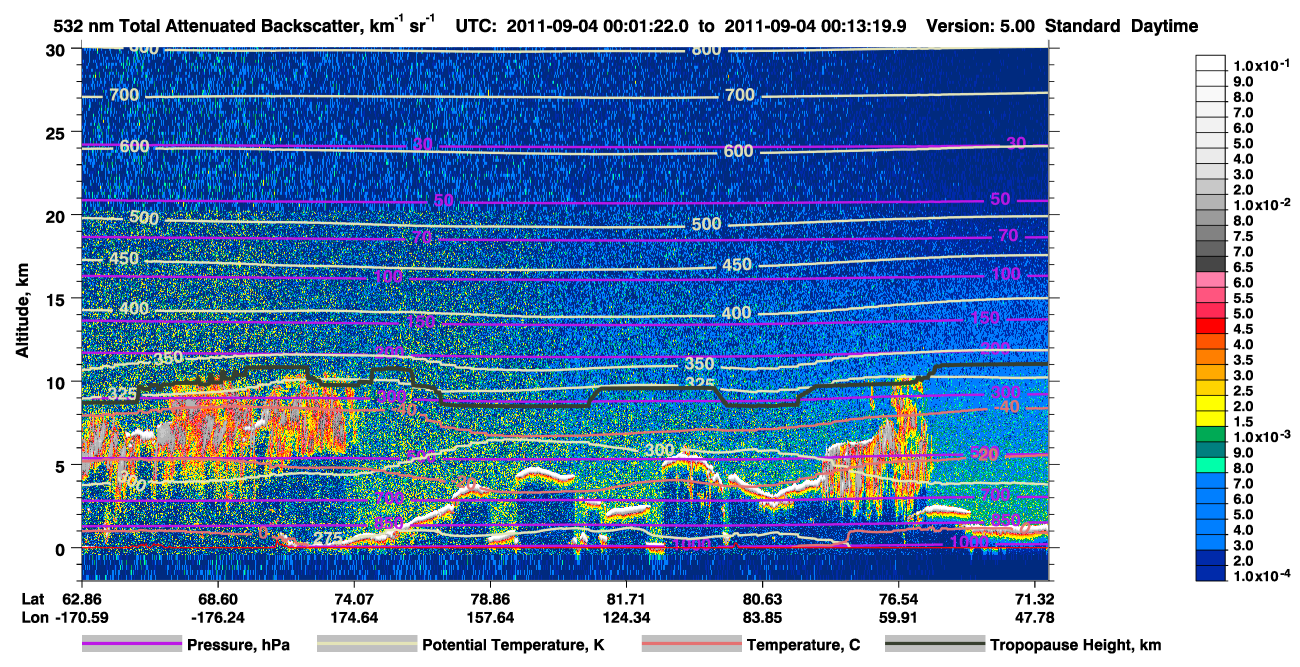Click the start time '2011-09-04 00:01:22.0'
The width and height of the screenshot is (1300, 667).
[x=598, y=26]
